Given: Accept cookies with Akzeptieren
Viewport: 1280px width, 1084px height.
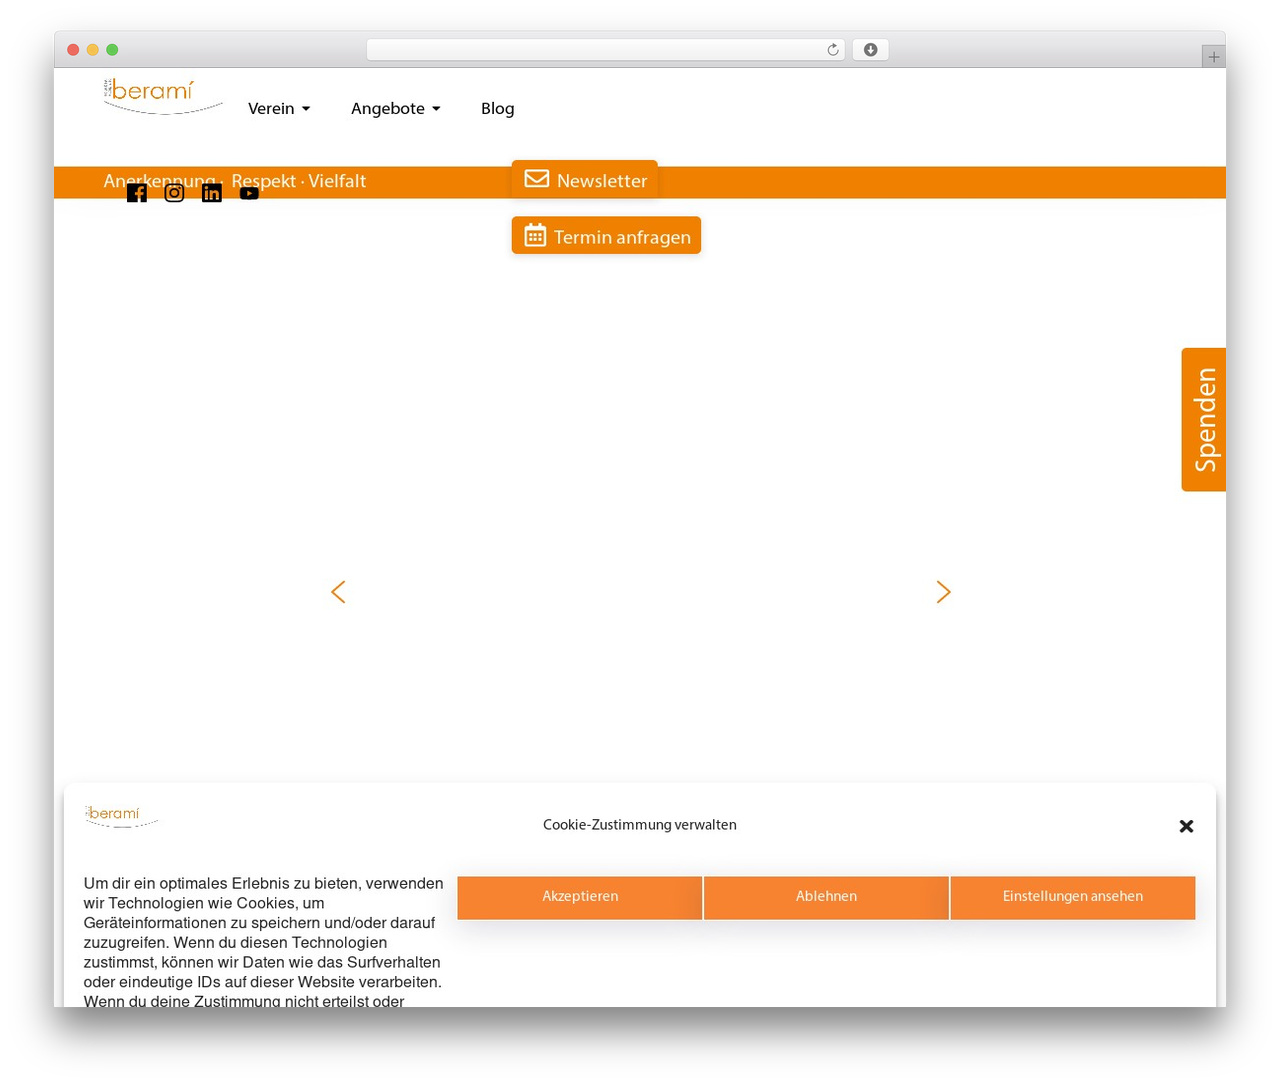Looking at the screenshot, I should 580,897.
